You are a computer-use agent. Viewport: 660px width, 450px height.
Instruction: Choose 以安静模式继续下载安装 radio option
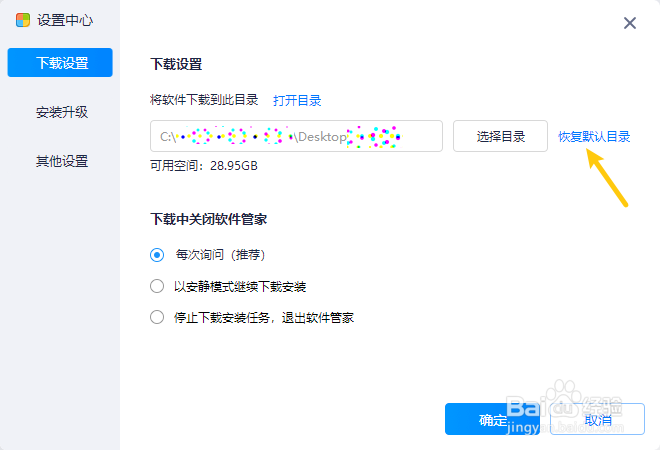pyautogui.click(x=157, y=286)
